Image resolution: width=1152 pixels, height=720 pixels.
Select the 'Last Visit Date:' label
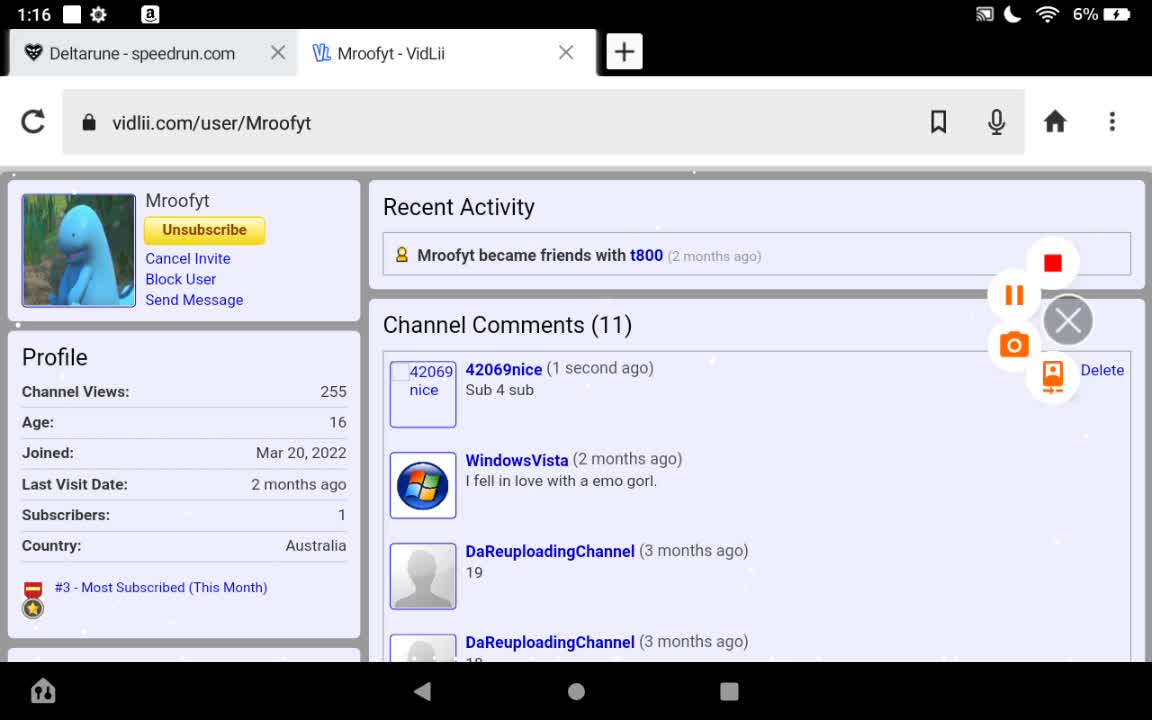[74, 484]
